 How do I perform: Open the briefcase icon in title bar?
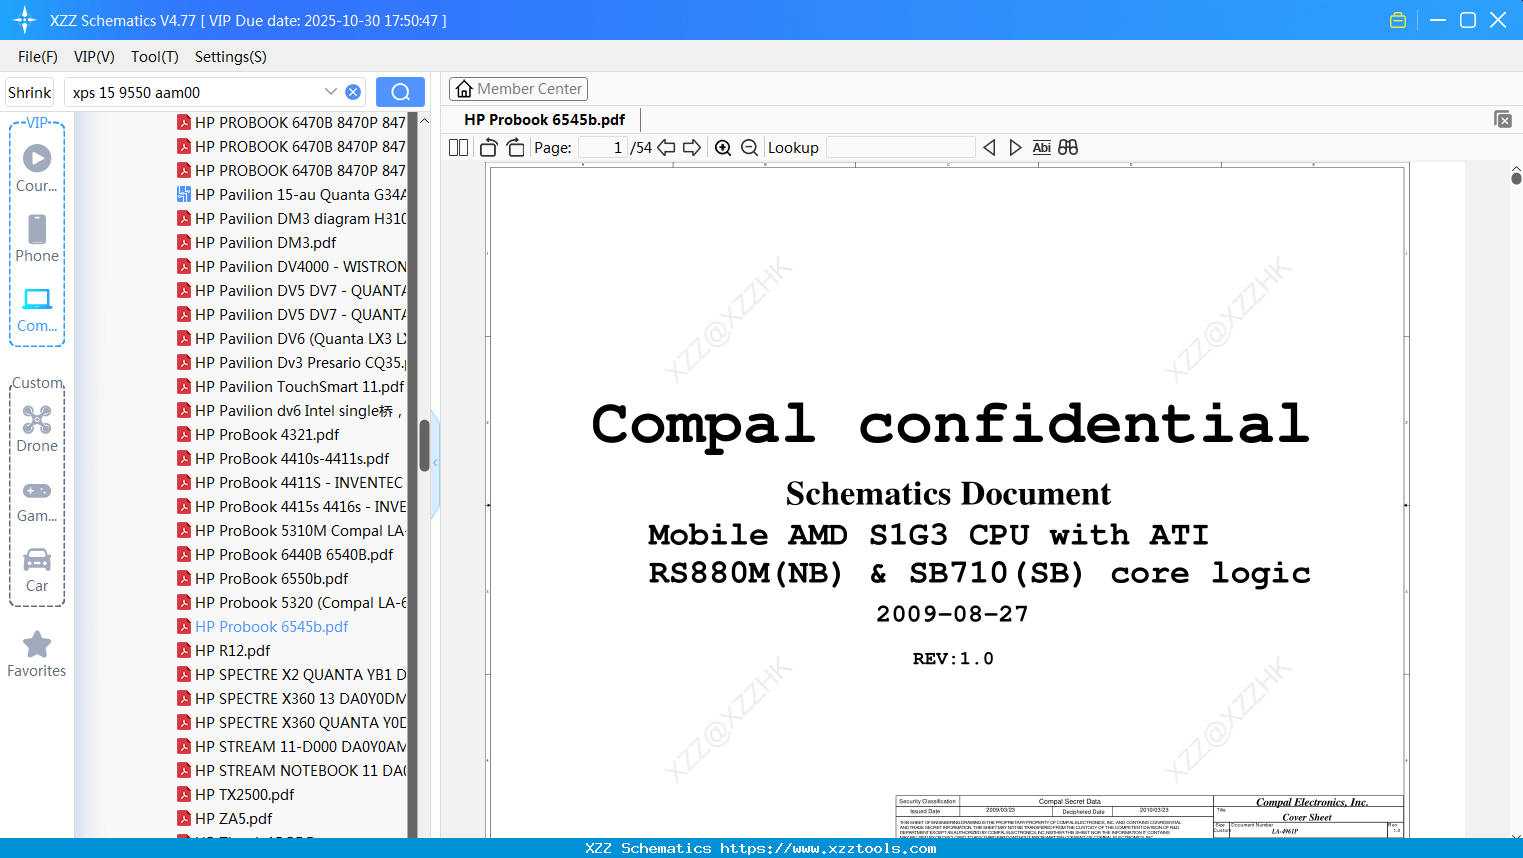(1398, 20)
